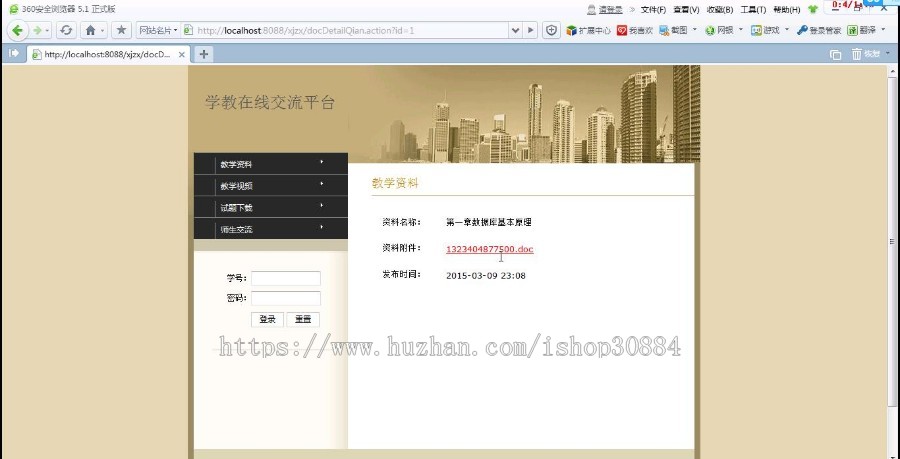Screen dimensions: 900x459
Task: Click the 重置 reset button
Action: [x=303, y=320]
